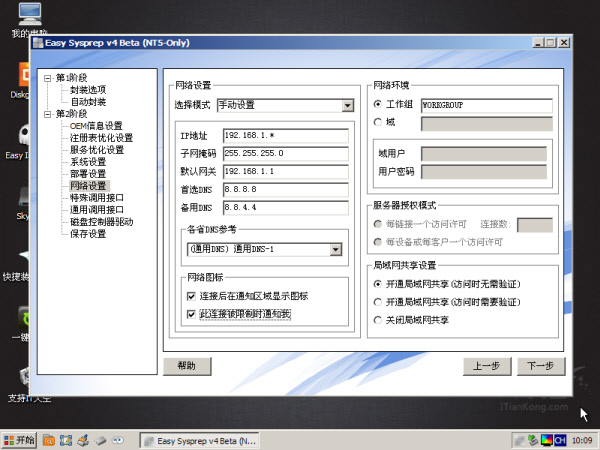Viewport: 600px width, 450px height.
Task: Minimize the Easy Sysprep window
Action: [x=538, y=42]
